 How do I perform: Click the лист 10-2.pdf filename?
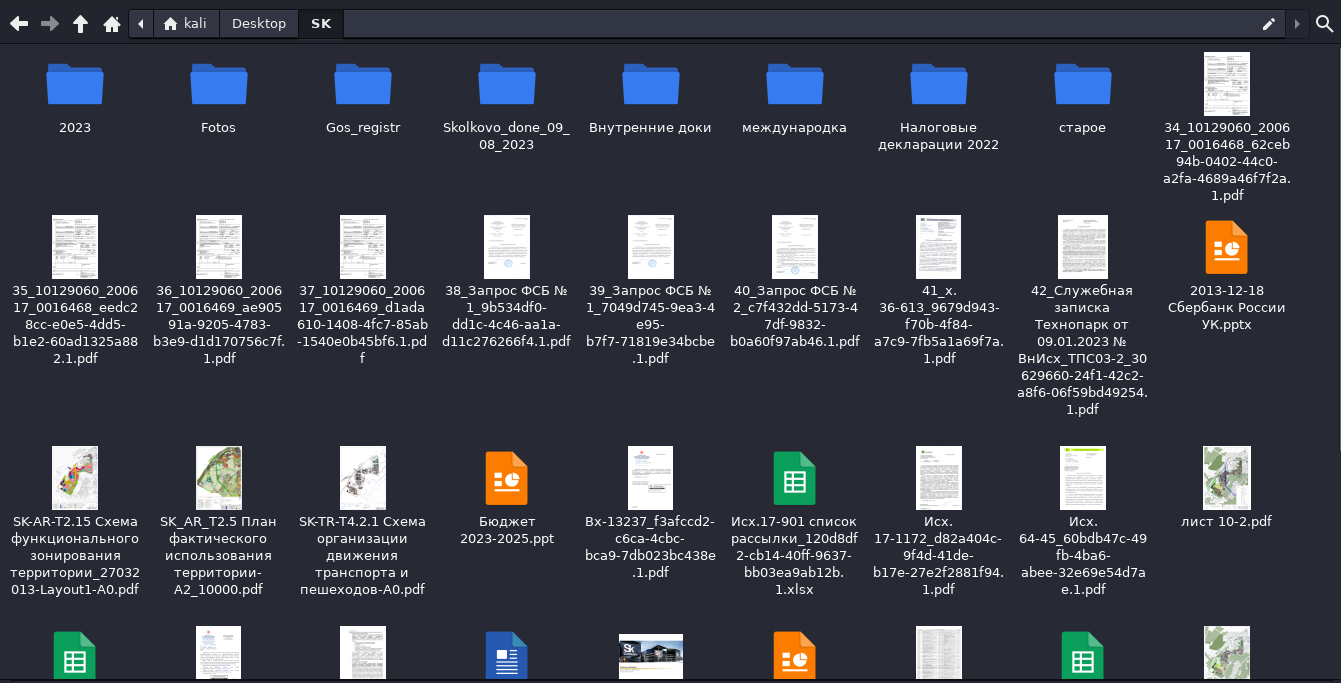pyautogui.click(x=1227, y=521)
